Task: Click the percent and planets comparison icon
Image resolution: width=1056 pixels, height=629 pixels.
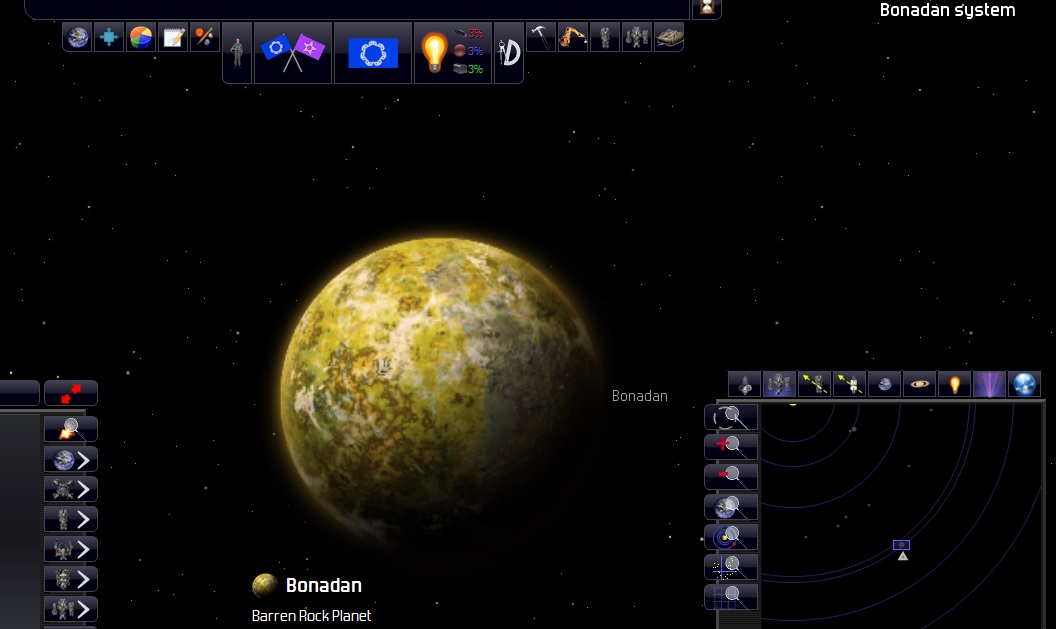Action: click(205, 37)
